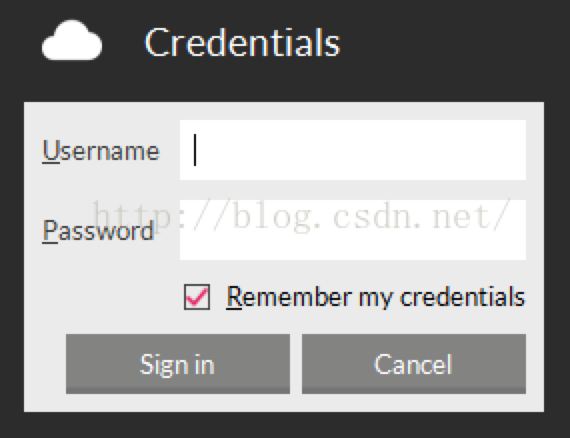This screenshot has height=438, width=570.
Task: Click the blog.csdn.net watermark text
Action: point(301,216)
